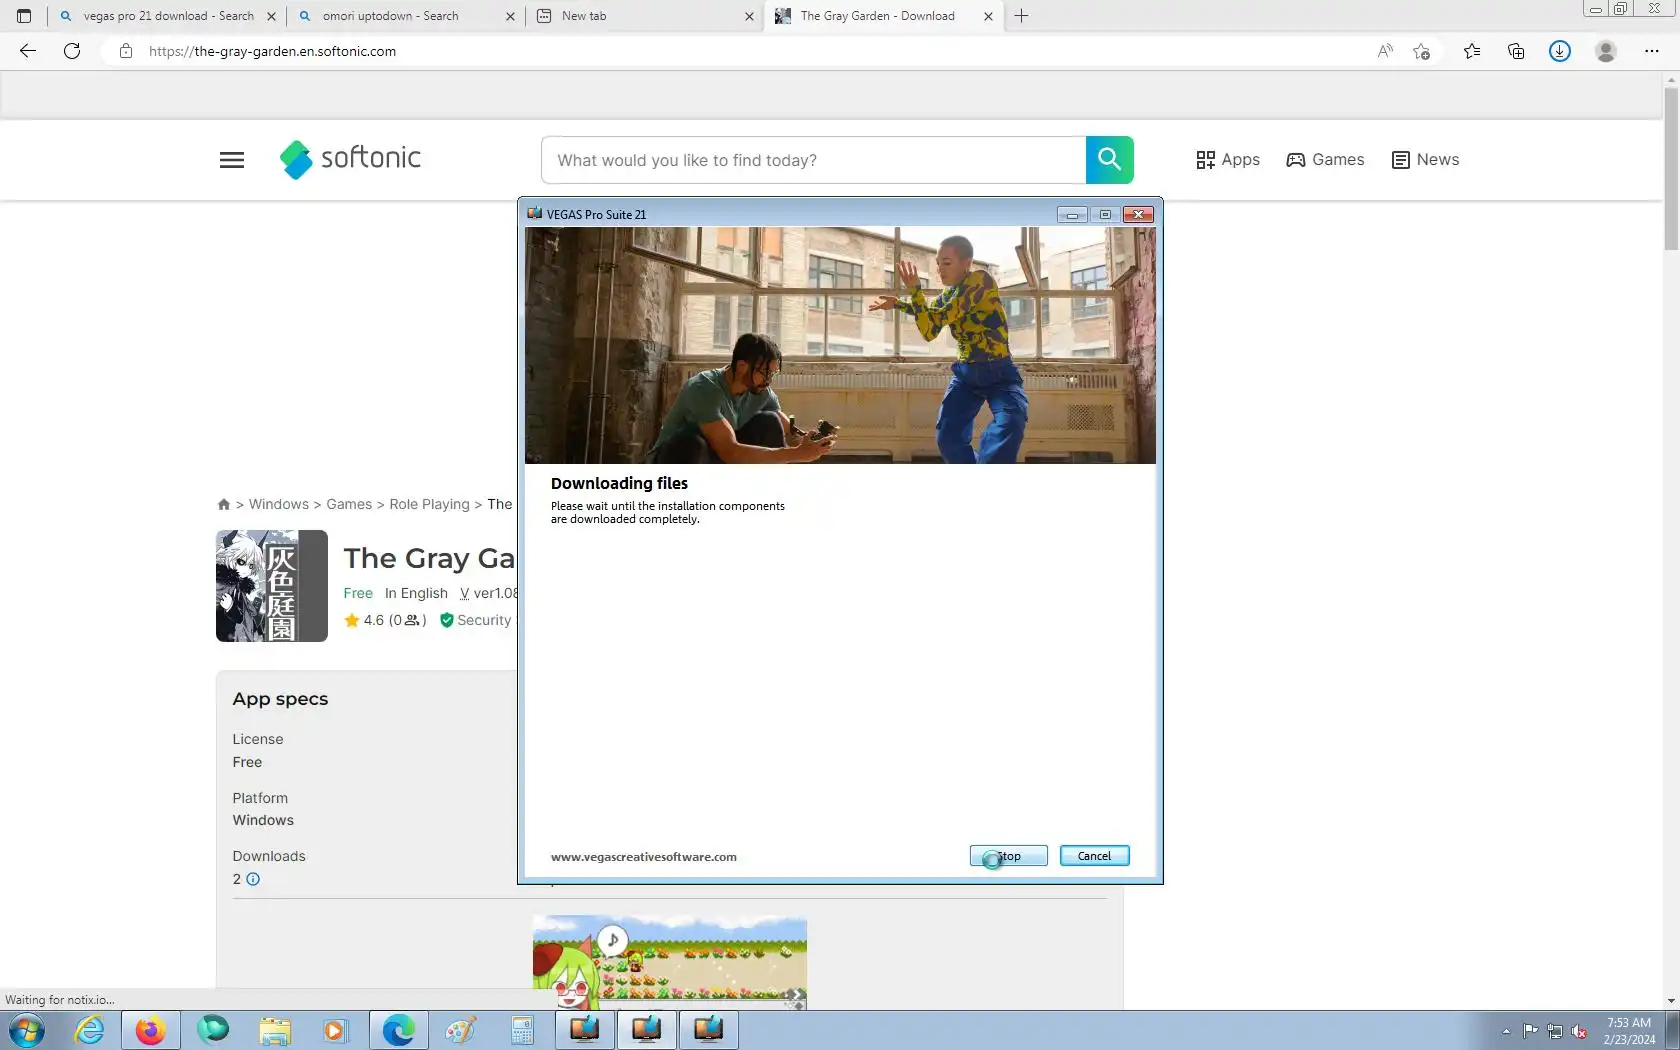Screen dimensions: 1680x1050
Task: Open media player taskbar icon
Action: tap(335, 1030)
